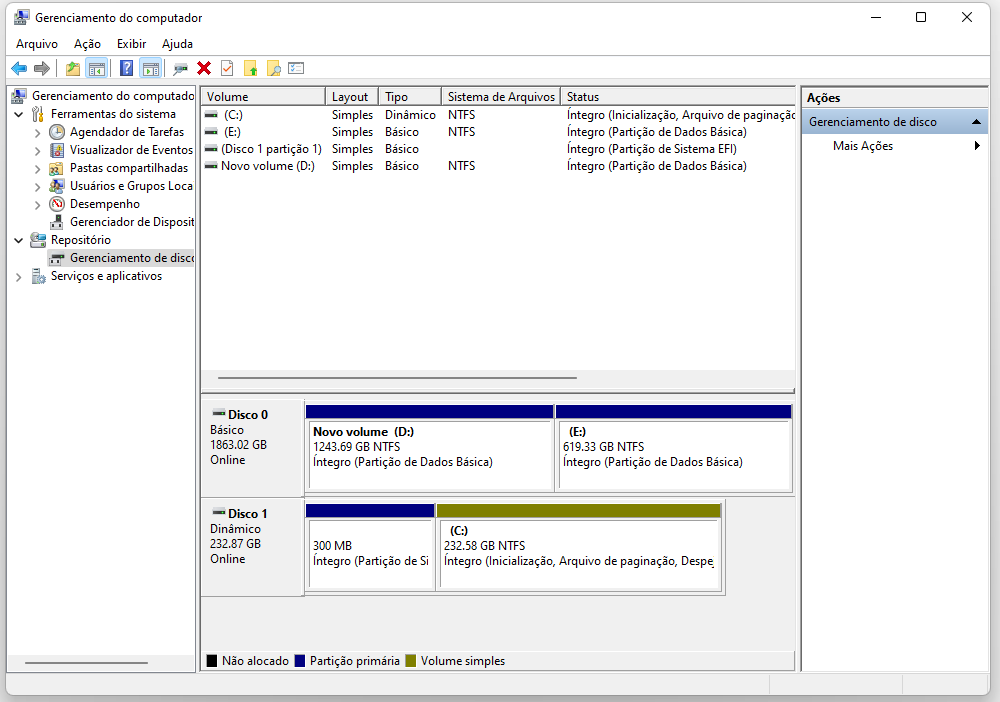Click the Forward navigation arrow

point(40,68)
